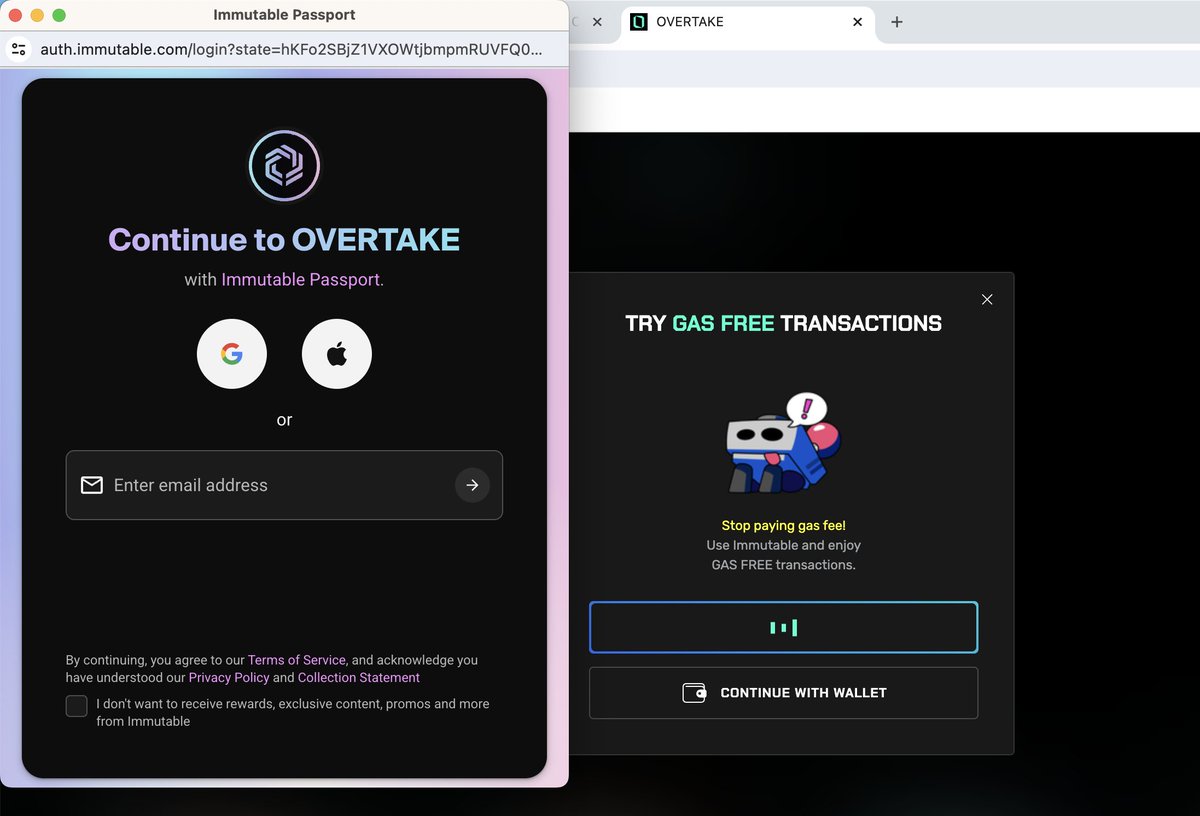Close the Immutable Passport popup window
This screenshot has width=1200, height=816.
click(15, 15)
